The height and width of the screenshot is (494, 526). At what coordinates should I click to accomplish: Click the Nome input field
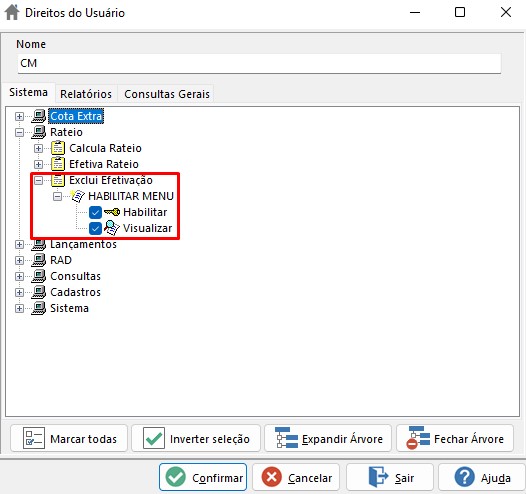tap(259, 63)
